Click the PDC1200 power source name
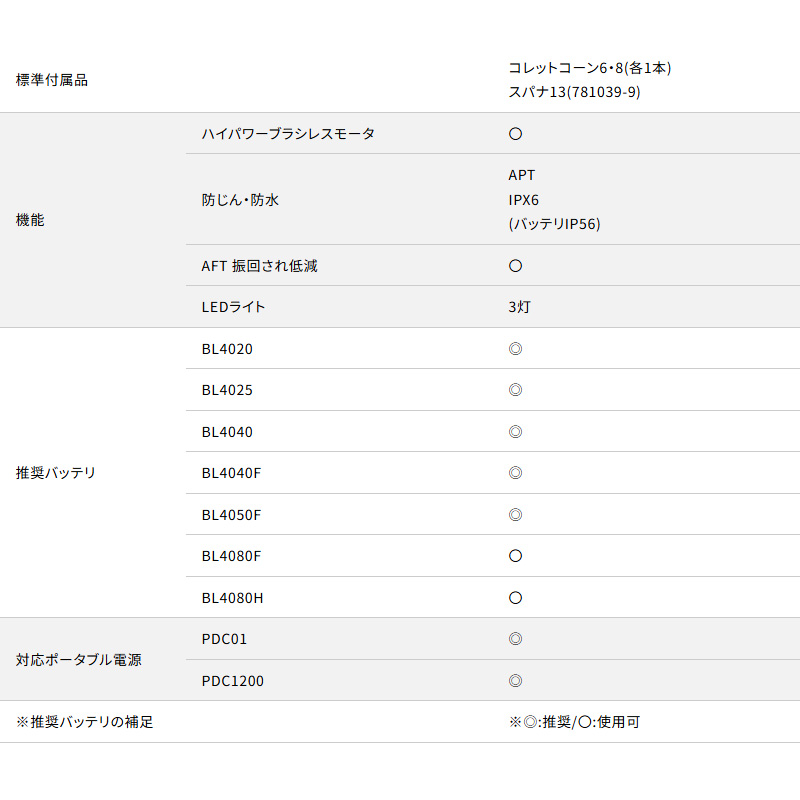Screen dimensions: 800x800 (x=233, y=681)
